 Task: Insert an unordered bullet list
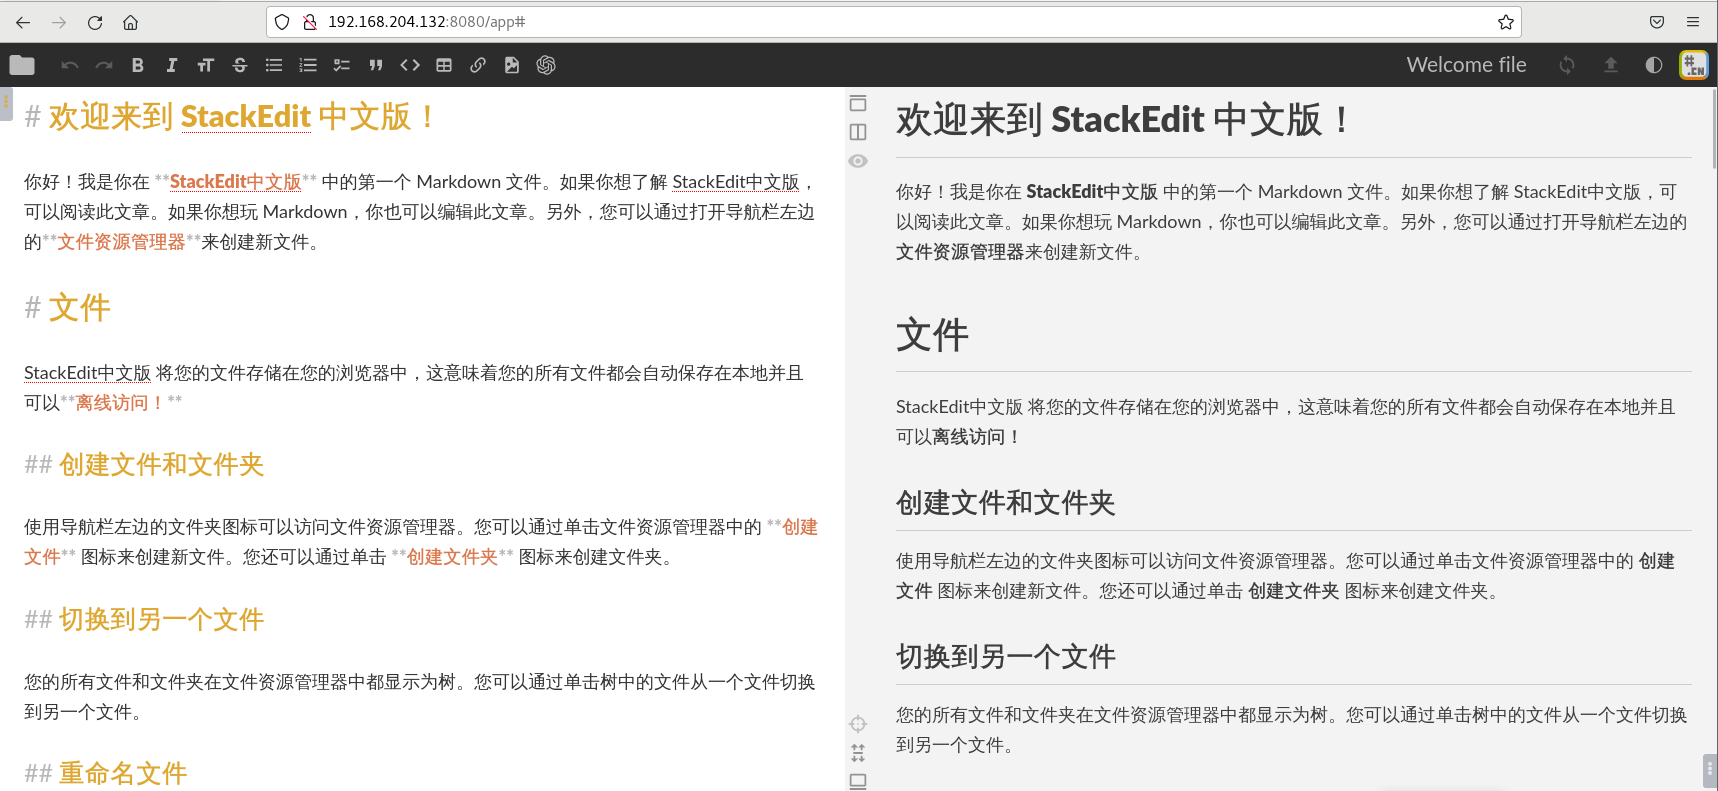click(x=274, y=65)
